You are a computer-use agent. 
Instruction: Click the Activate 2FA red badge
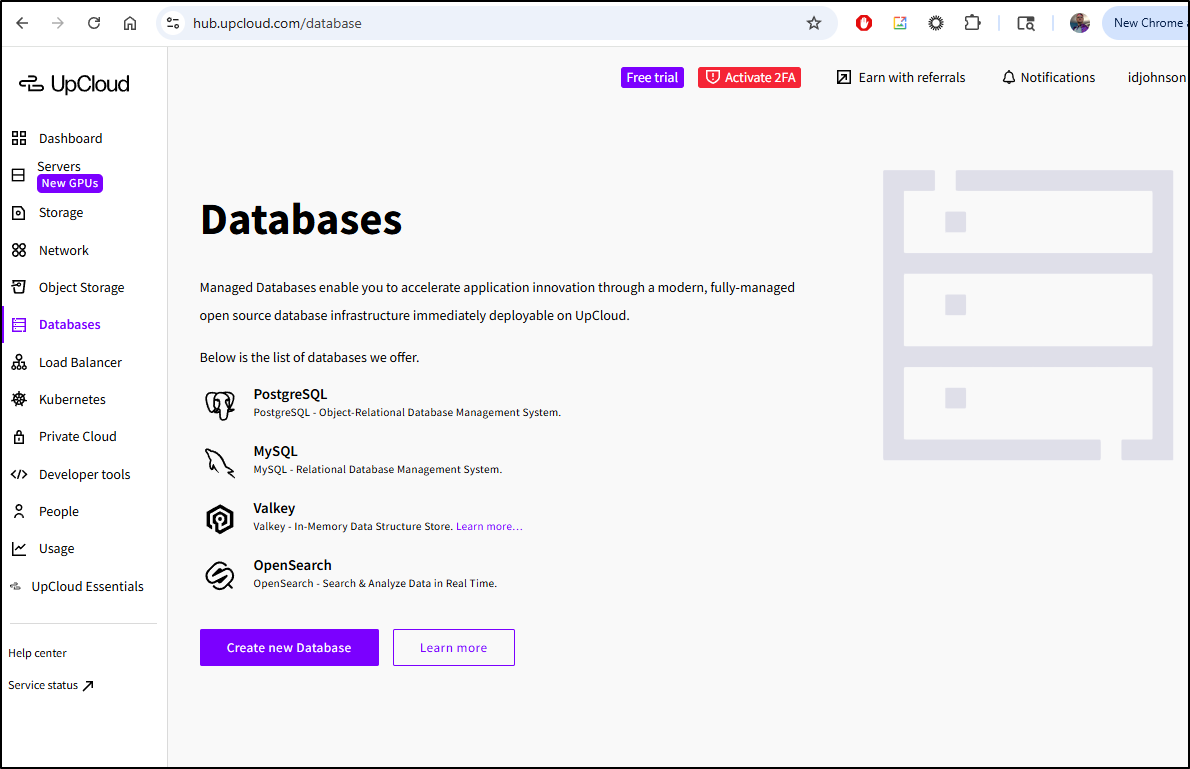[749, 78]
